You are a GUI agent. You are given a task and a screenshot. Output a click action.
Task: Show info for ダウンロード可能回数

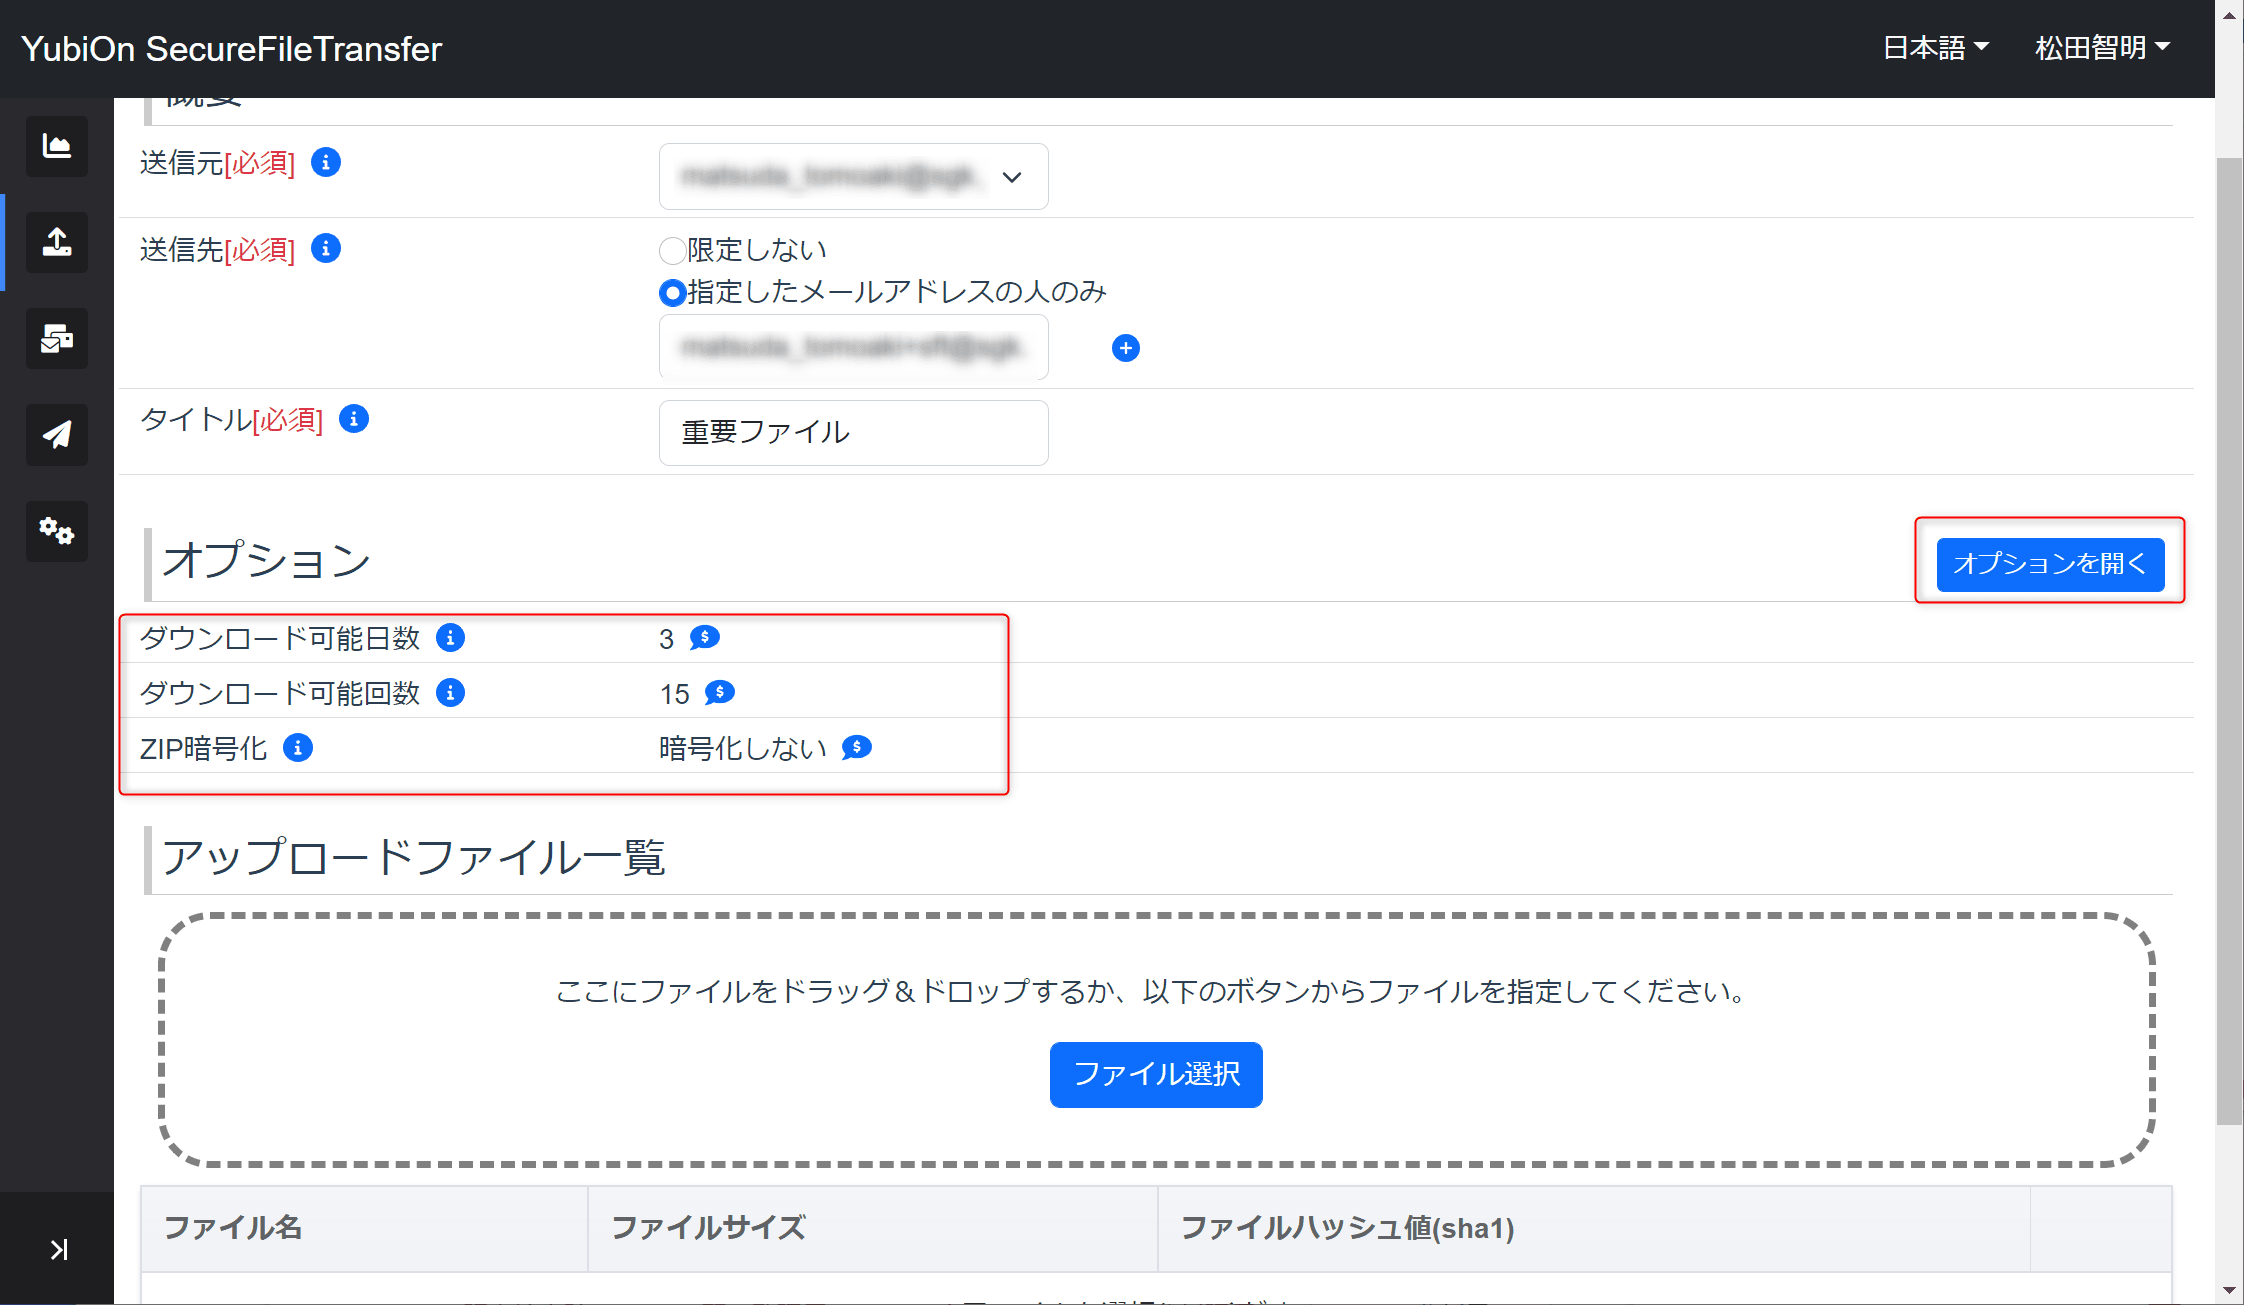(451, 692)
